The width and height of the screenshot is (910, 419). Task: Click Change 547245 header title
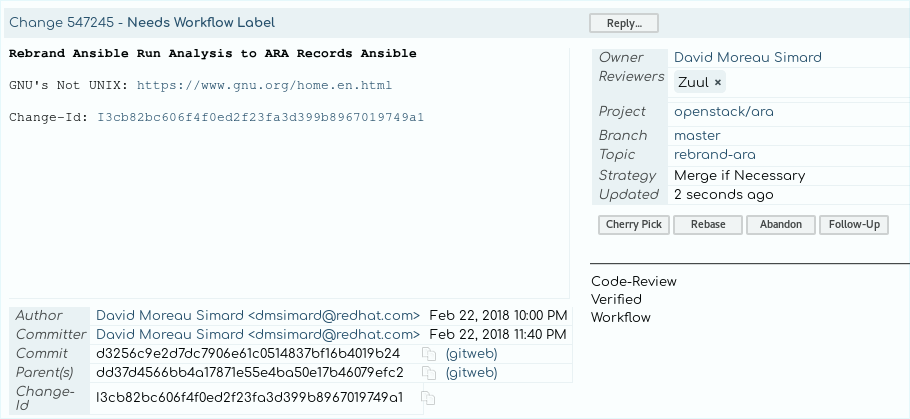[x=142, y=23]
